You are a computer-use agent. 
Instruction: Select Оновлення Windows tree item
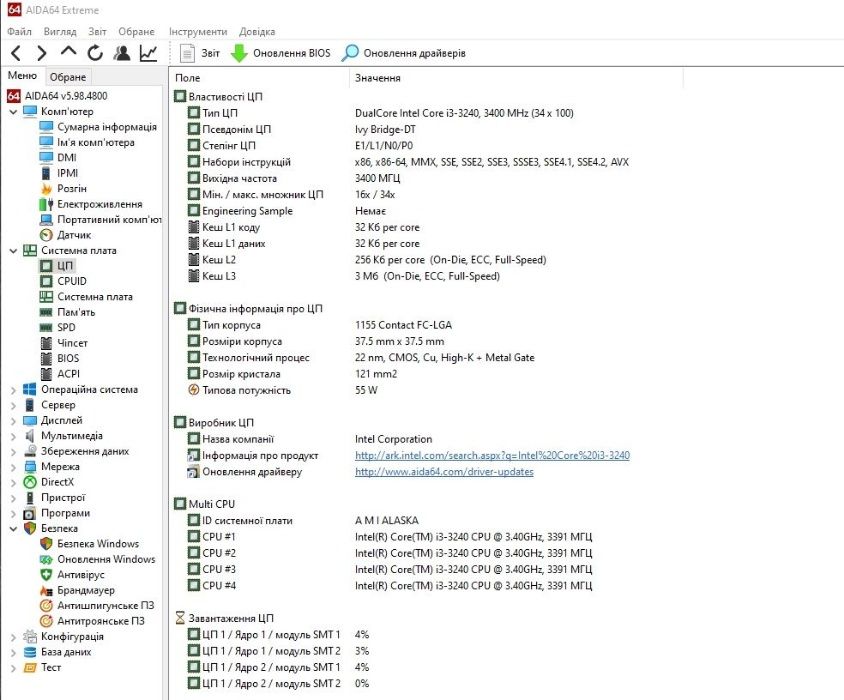(97, 559)
